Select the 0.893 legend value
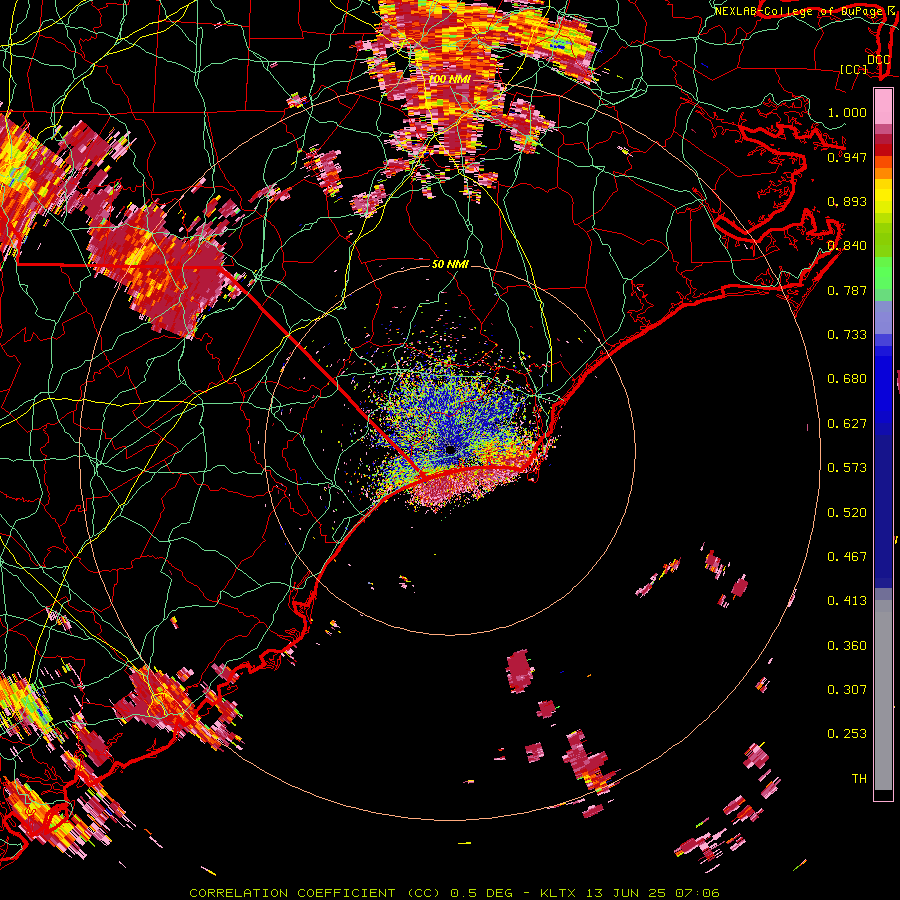The image size is (900, 900). coord(847,201)
